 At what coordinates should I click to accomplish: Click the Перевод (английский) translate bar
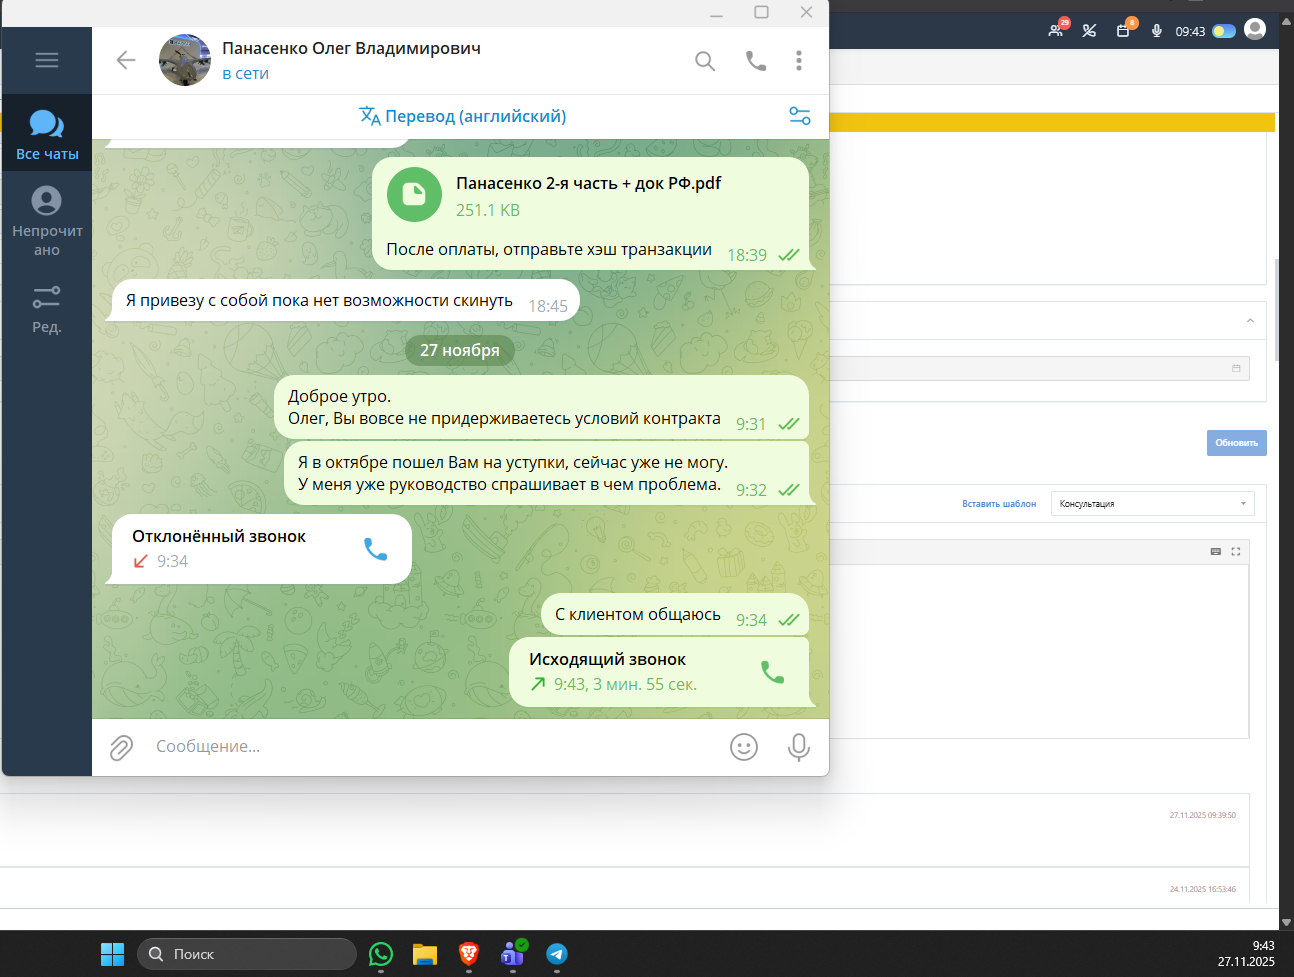click(462, 116)
